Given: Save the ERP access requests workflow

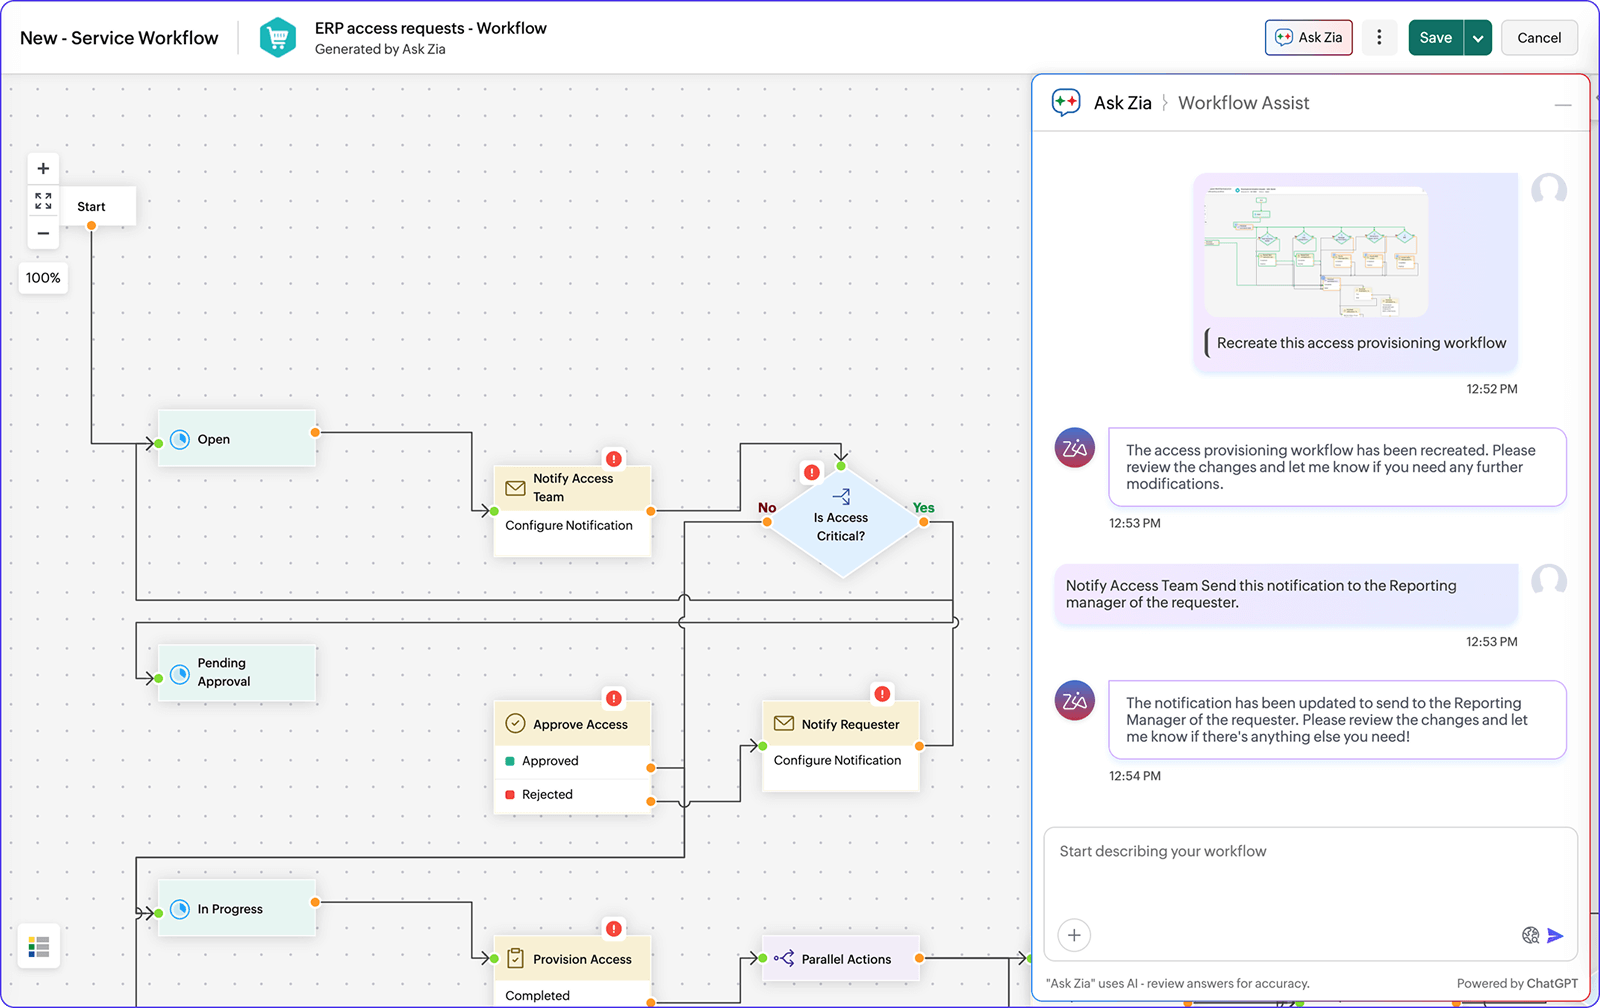Looking at the screenshot, I should tap(1435, 37).
